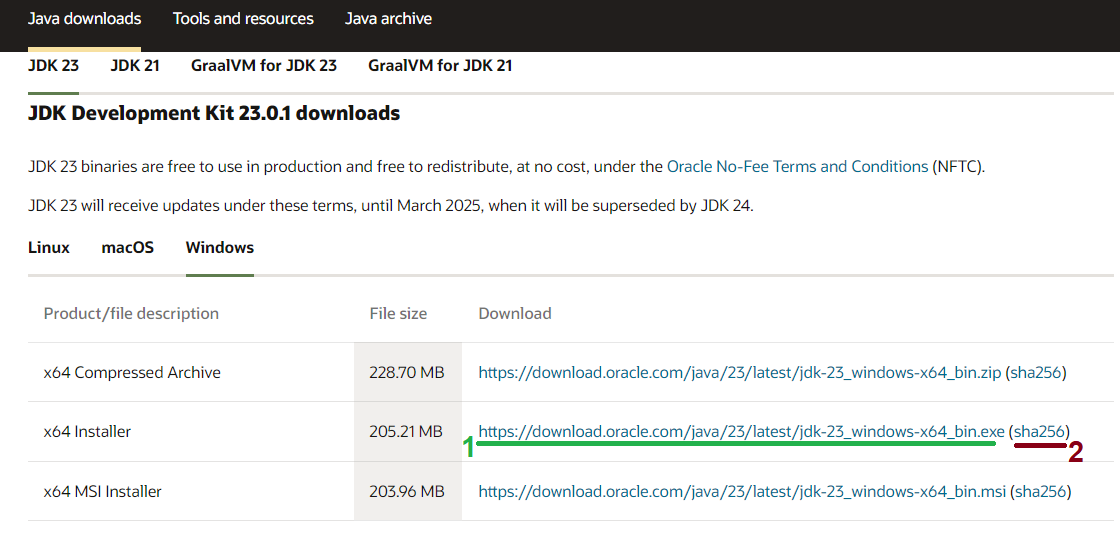Image resolution: width=1120 pixels, height=551 pixels.
Task: Select the Windows downloads tab
Action: tap(219, 248)
